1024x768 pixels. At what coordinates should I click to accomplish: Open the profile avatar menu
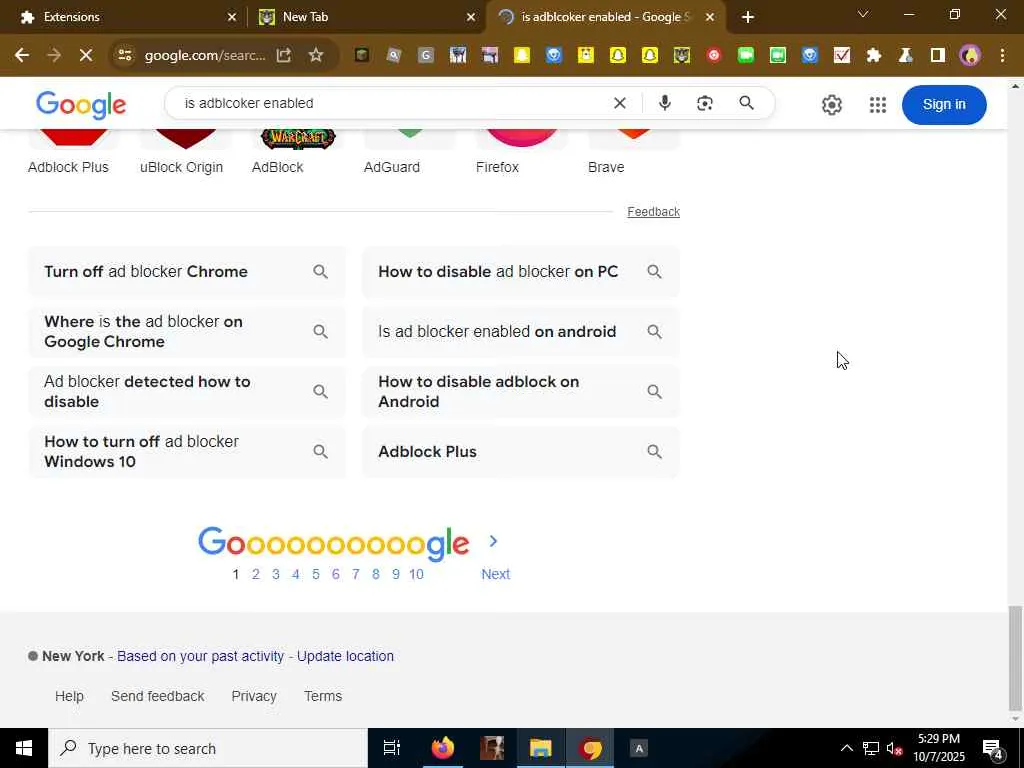[970, 56]
